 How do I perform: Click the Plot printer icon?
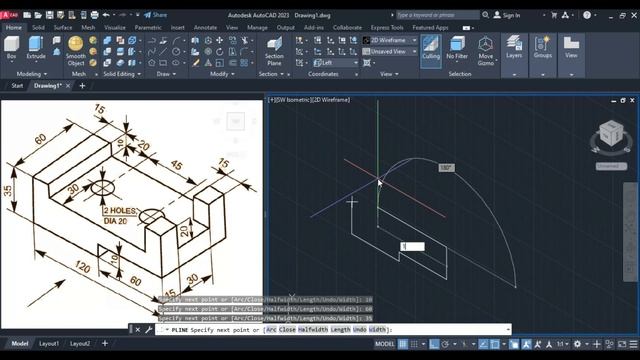[x=94, y=15]
